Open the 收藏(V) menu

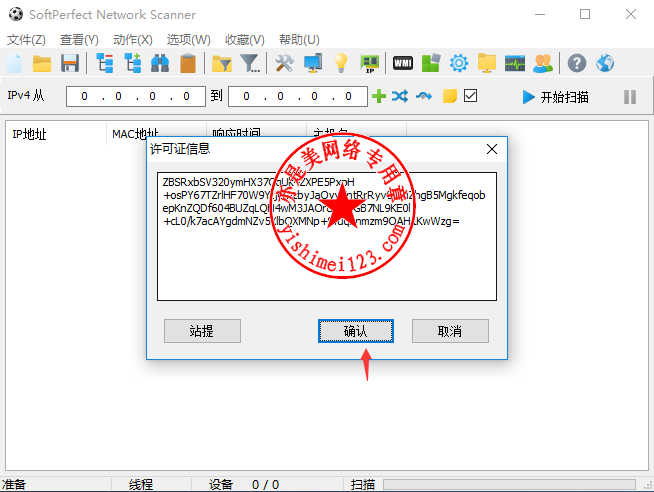[245, 40]
